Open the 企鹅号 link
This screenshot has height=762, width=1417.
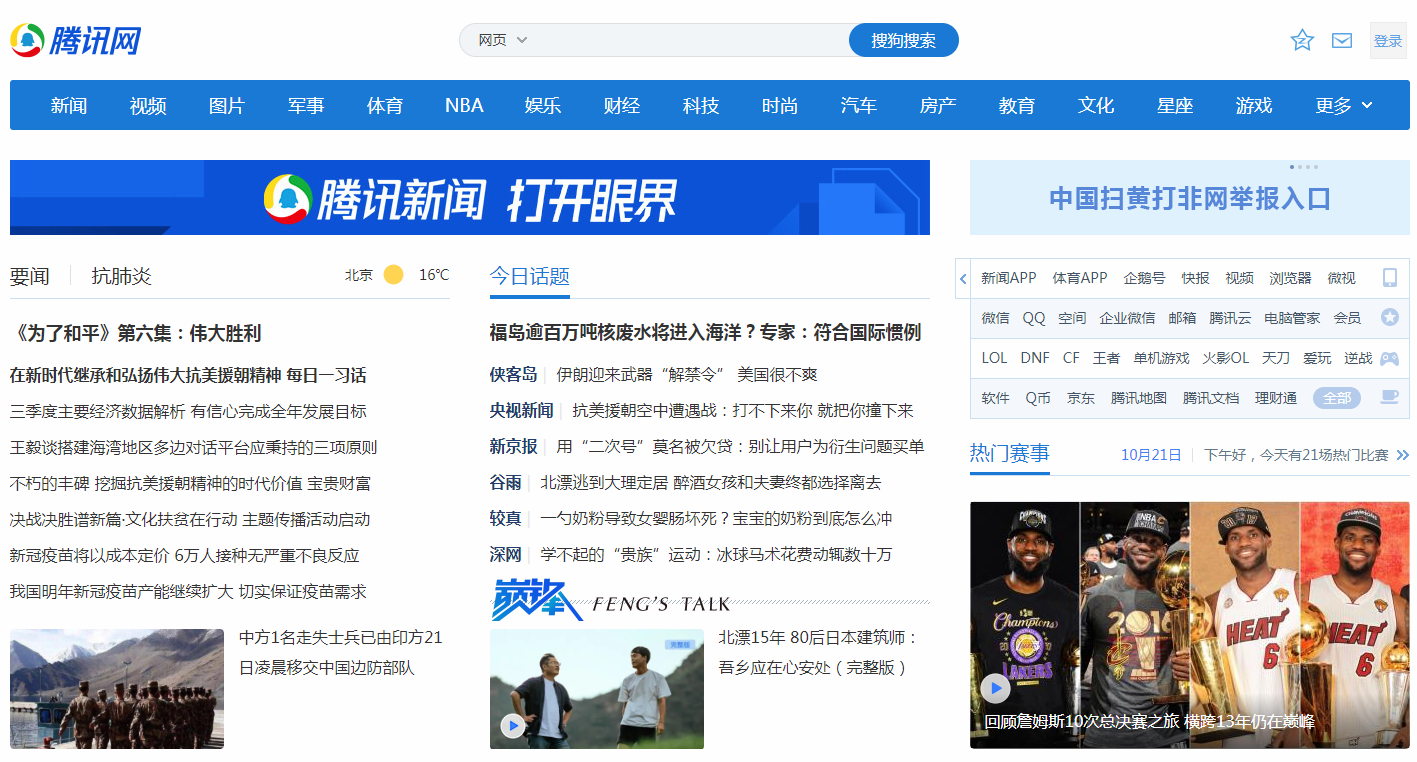click(1144, 278)
